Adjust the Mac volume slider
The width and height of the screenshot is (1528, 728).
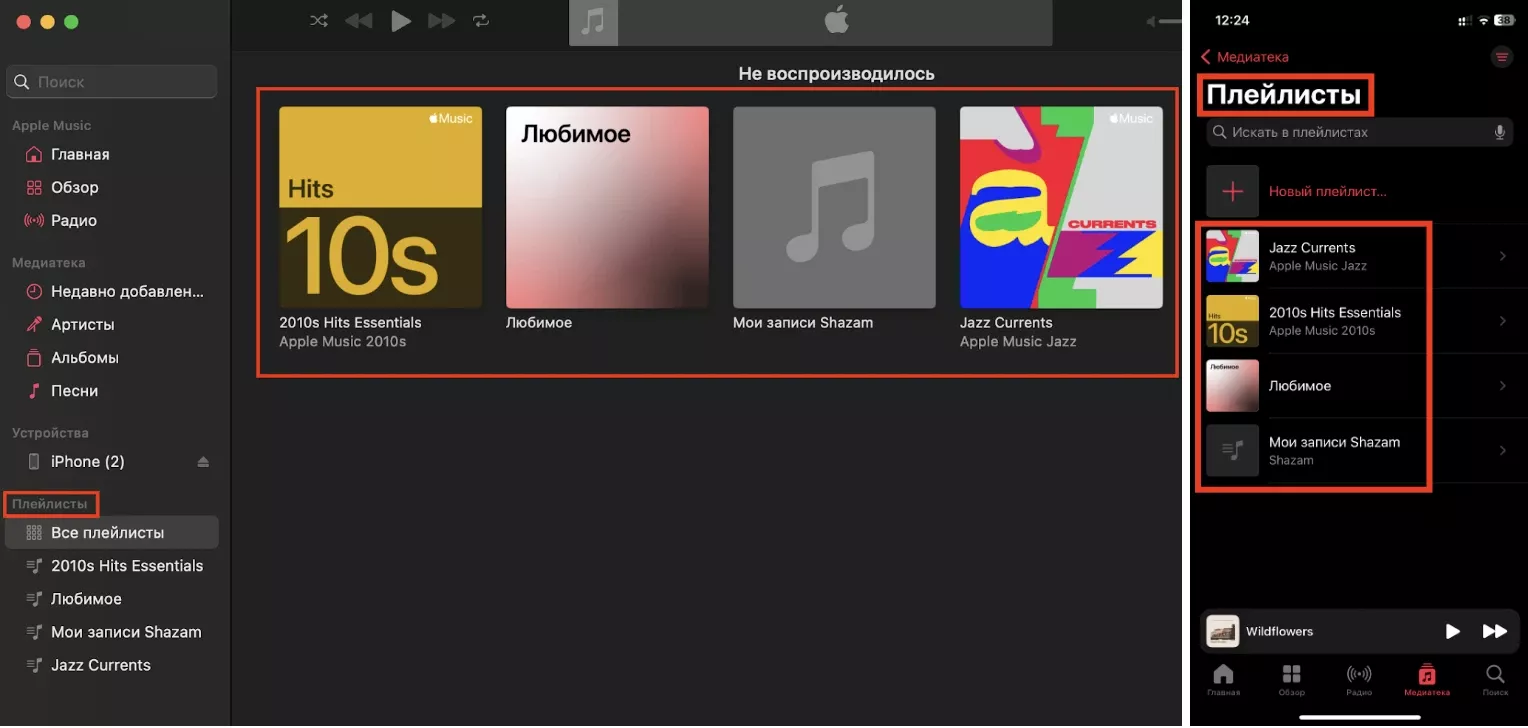click(x=1170, y=21)
